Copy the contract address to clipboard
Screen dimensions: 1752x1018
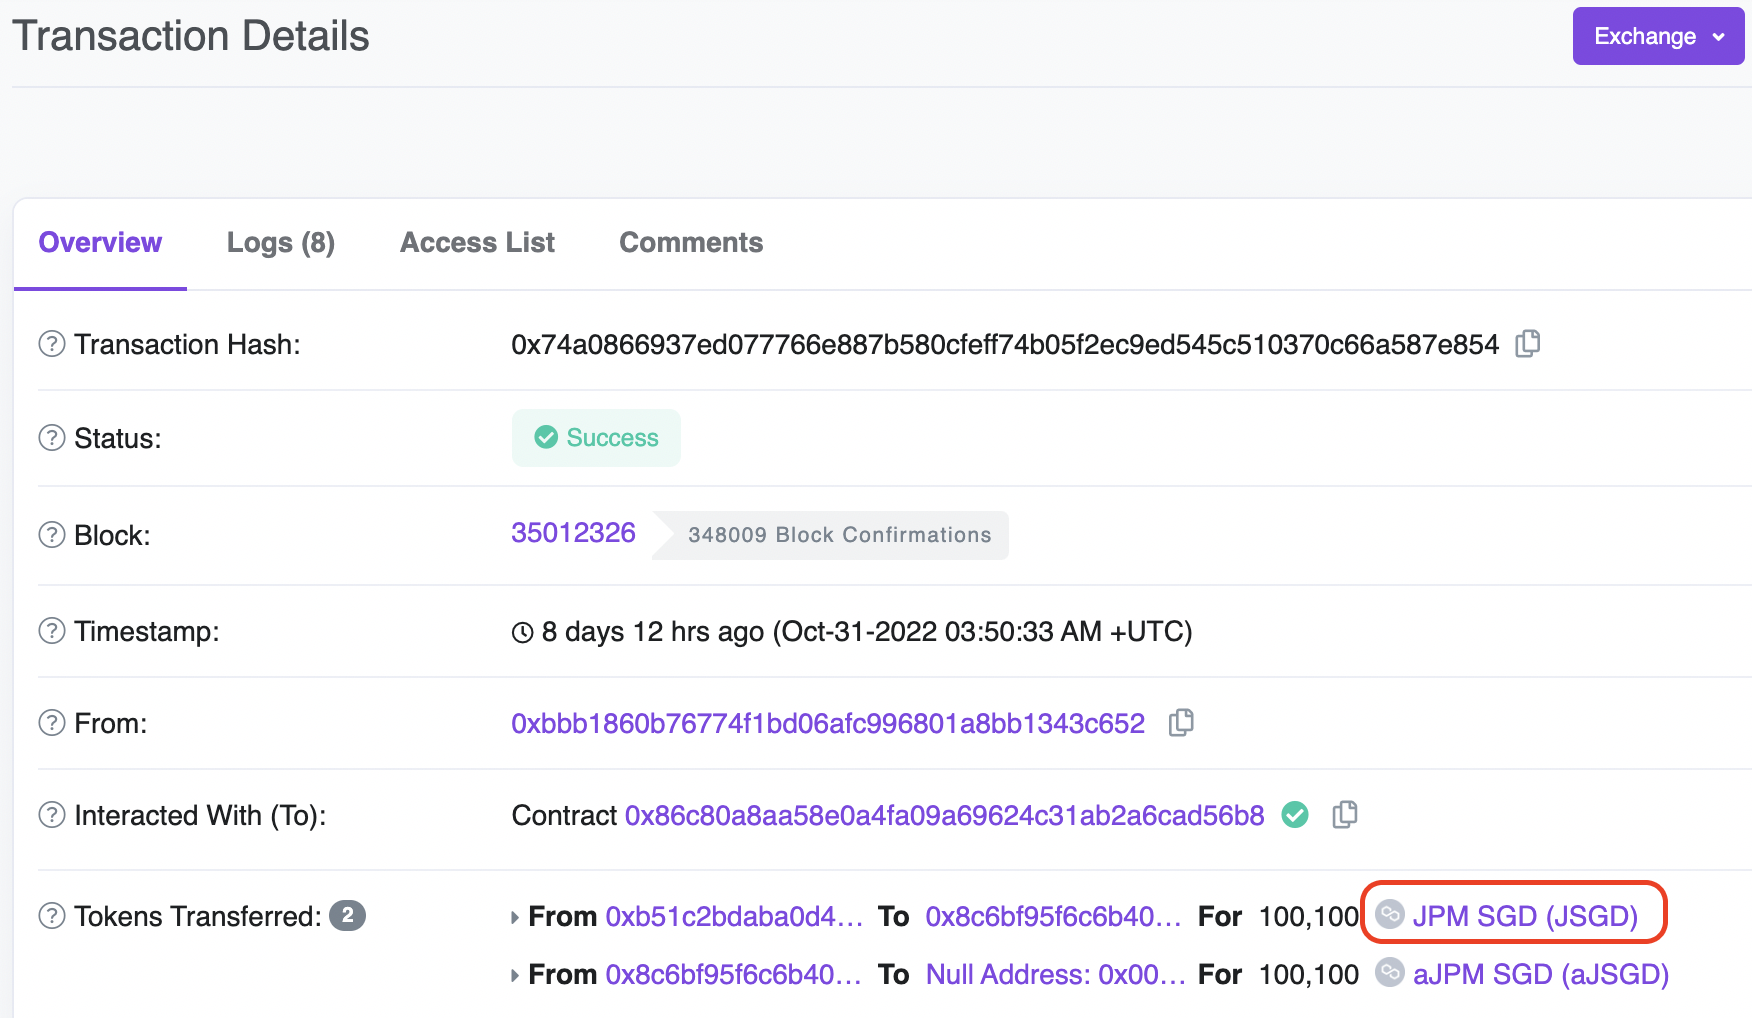click(x=1345, y=815)
